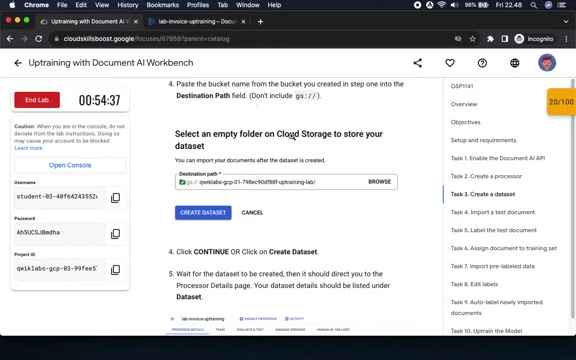Click the tracking protection eye icon
This screenshot has height=360, width=576.
coord(458,39)
